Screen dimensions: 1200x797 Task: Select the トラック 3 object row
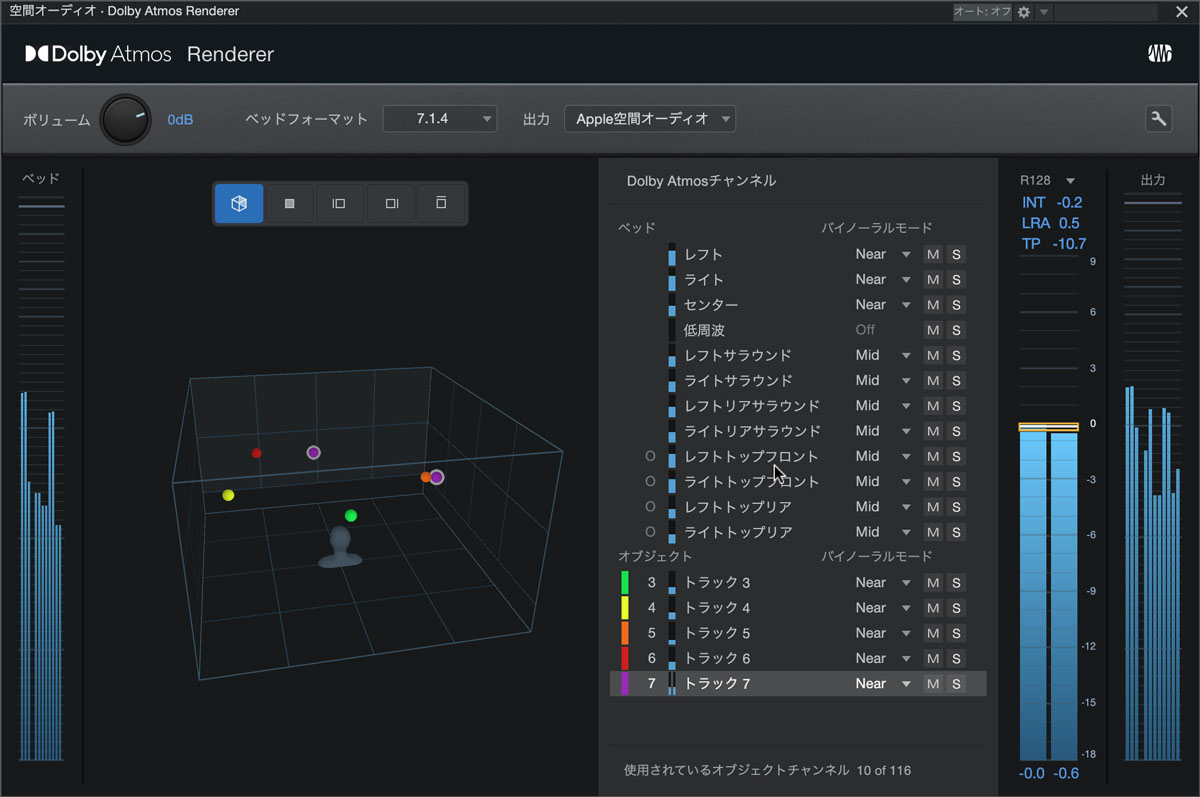point(798,583)
